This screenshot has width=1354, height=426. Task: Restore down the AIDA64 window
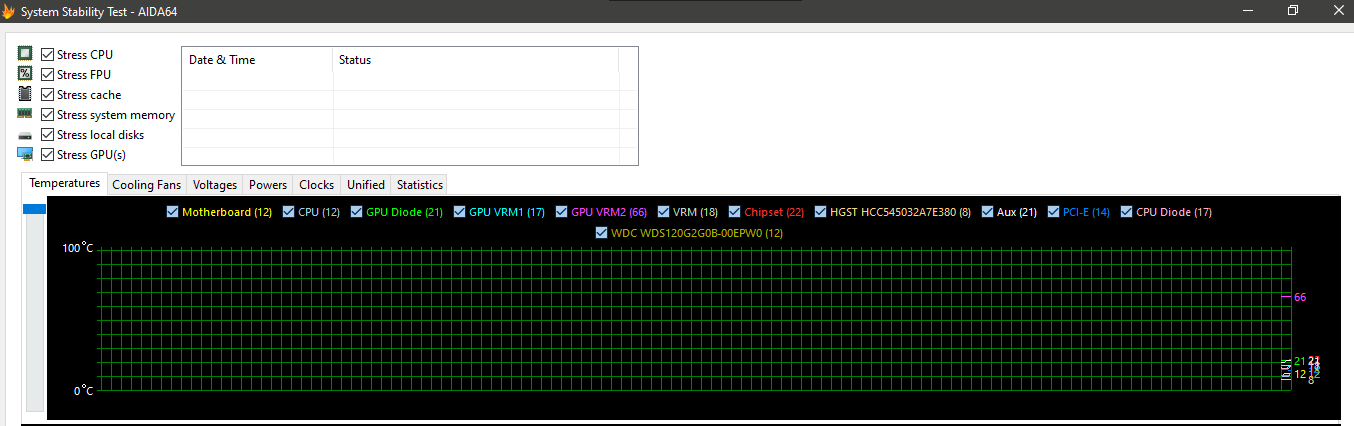point(1293,10)
